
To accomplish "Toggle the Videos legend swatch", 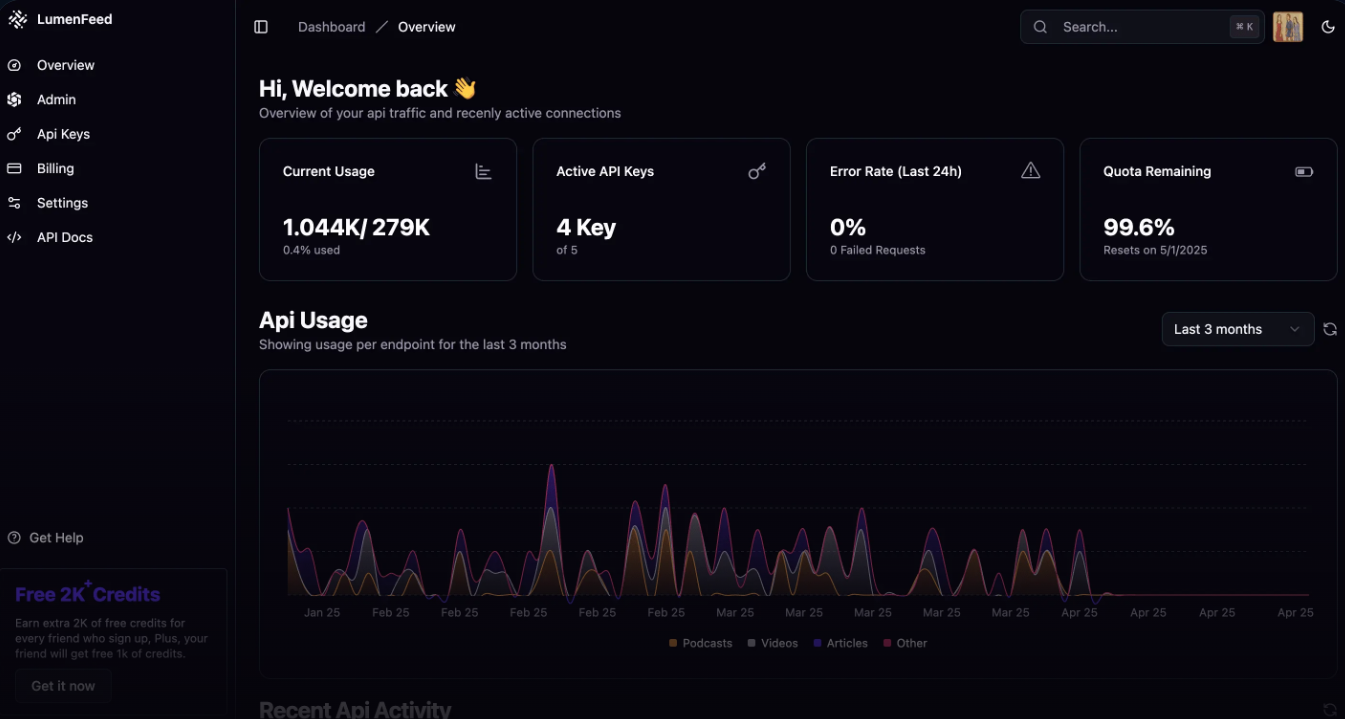I will tap(751, 643).
